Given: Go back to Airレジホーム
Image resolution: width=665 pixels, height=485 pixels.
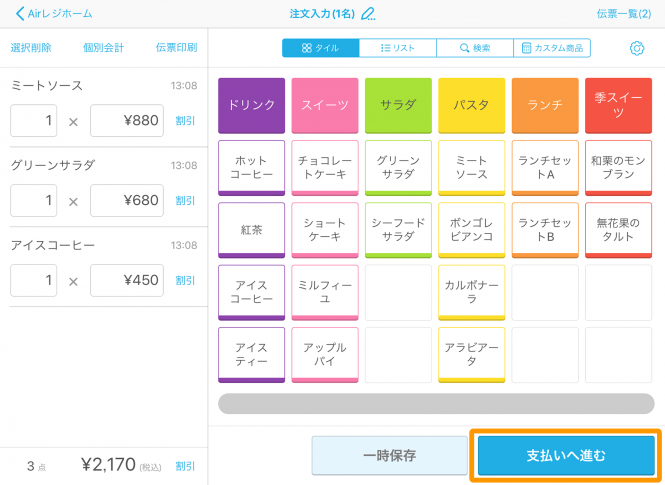Looking at the screenshot, I should tap(53, 13).
